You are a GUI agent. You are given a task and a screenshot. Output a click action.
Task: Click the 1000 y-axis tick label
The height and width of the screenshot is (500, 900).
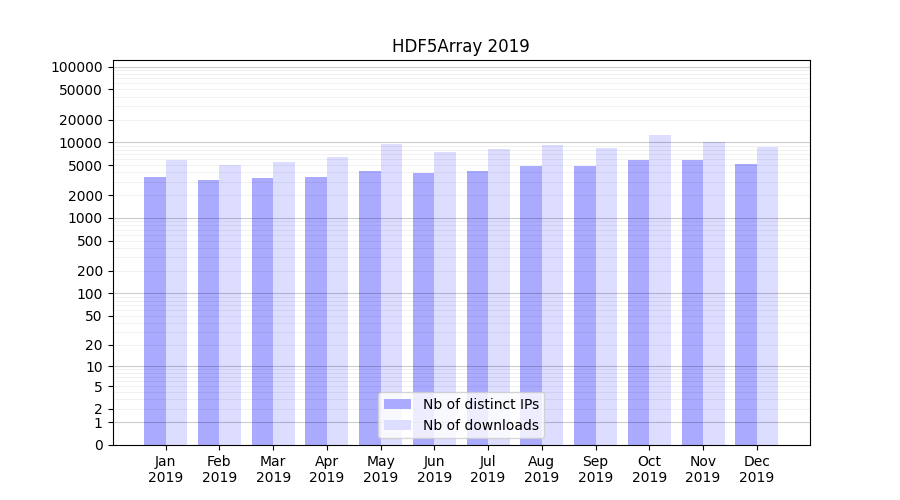pyautogui.click(x=87, y=218)
